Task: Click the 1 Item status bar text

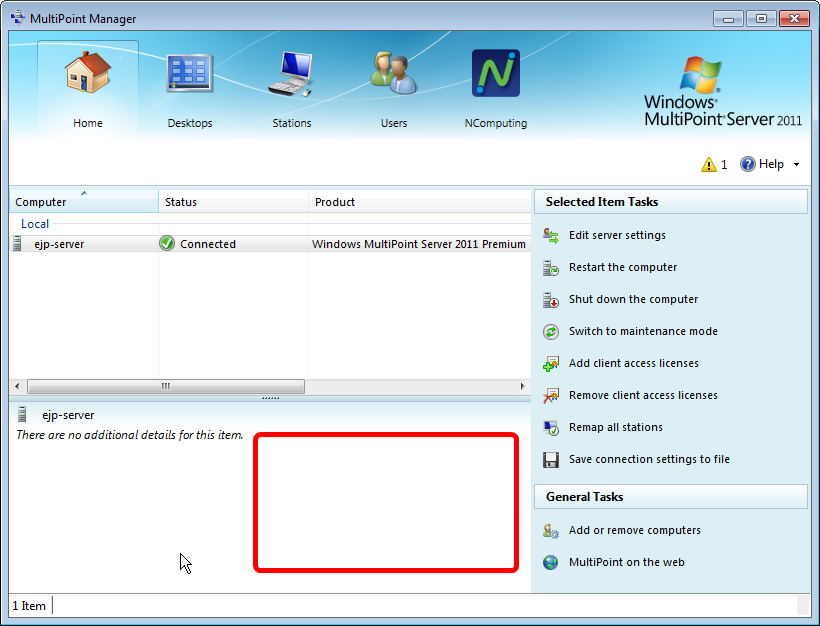Action: (29, 606)
